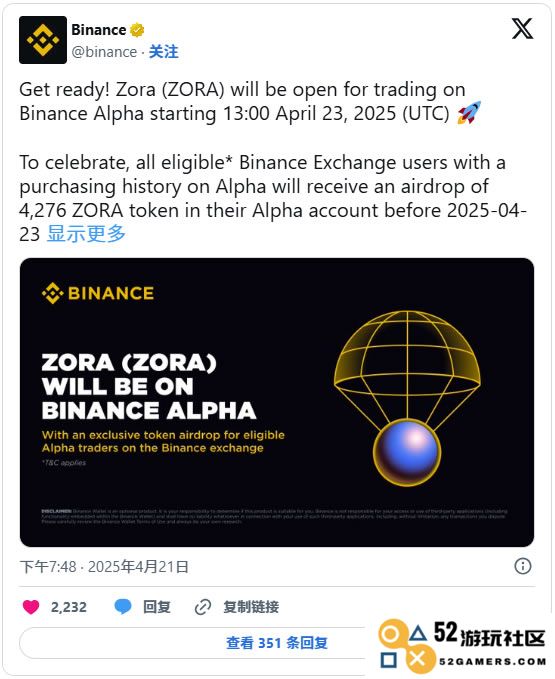555x679 pixels.
Task: Open the @binance handle
Action: [x=104, y=52]
